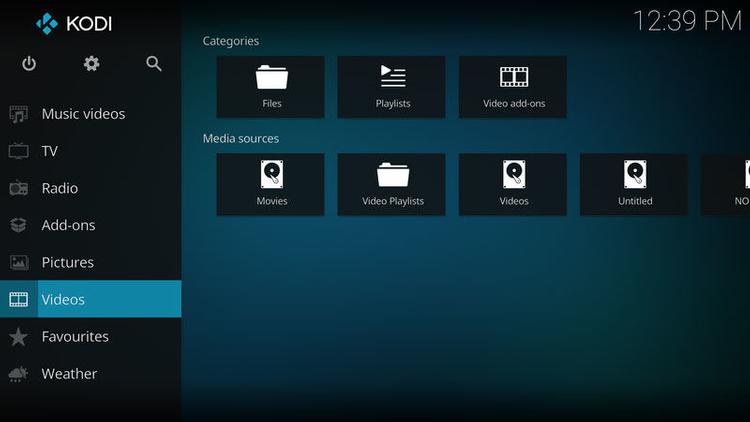Viewport: 750px width, 422px height.
Task: Open the Video Playlists folder tile
Action: (x=392, y=184)
